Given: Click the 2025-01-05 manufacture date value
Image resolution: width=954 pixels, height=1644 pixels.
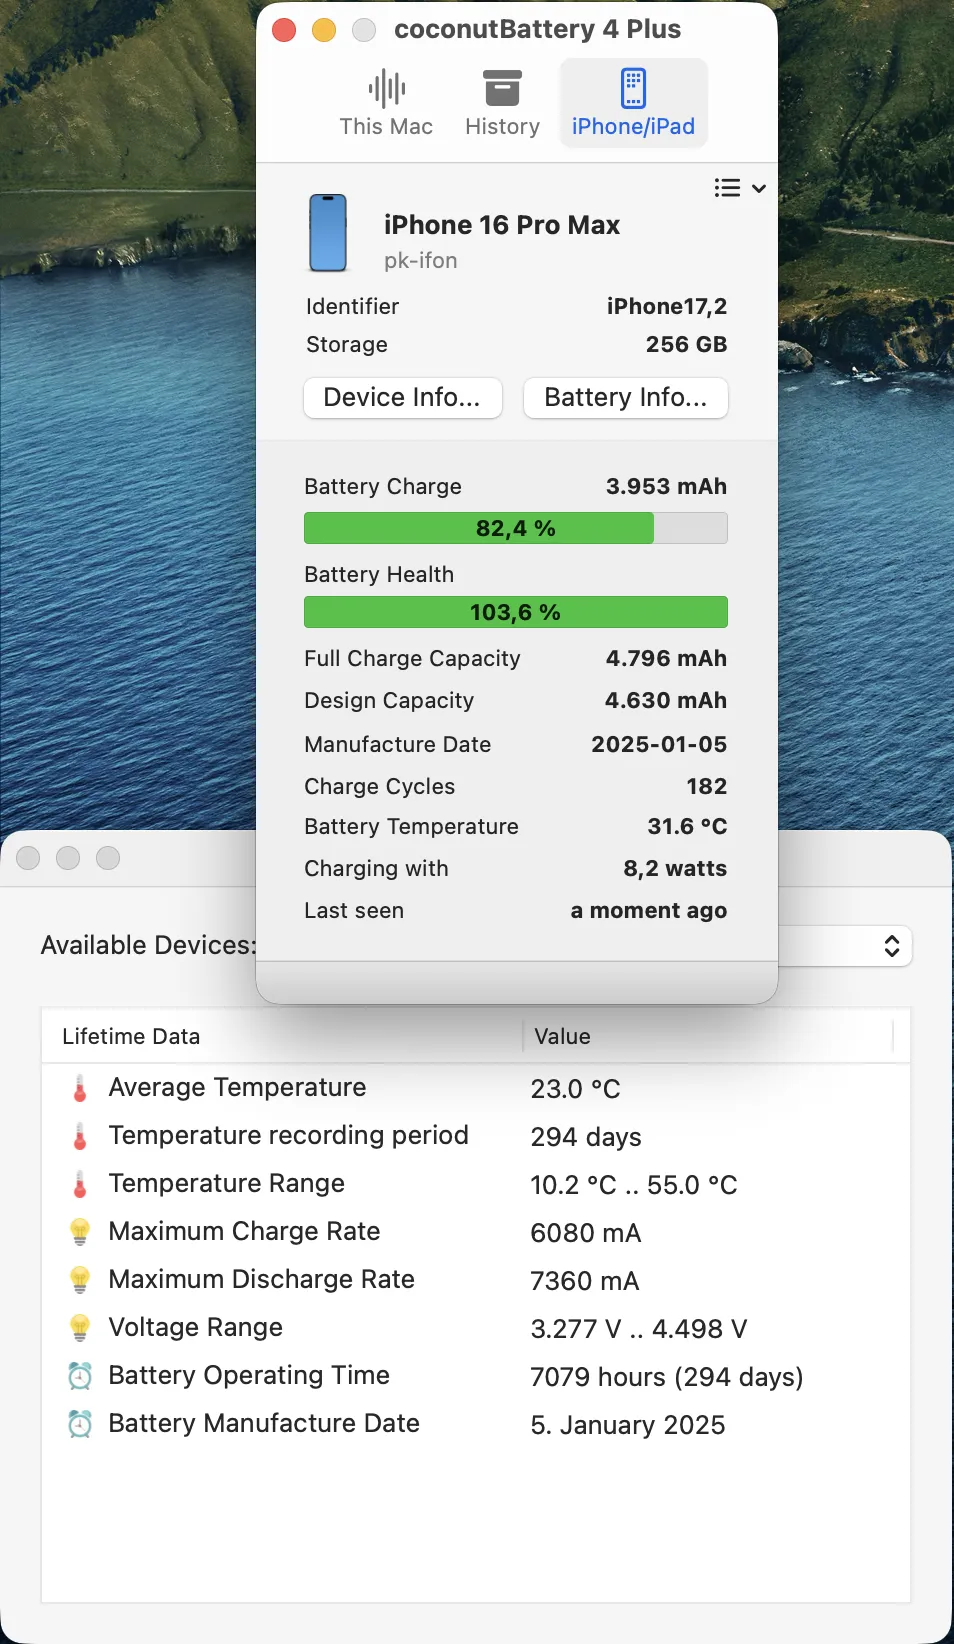Looking at the screenshot, I should (659, 744).
